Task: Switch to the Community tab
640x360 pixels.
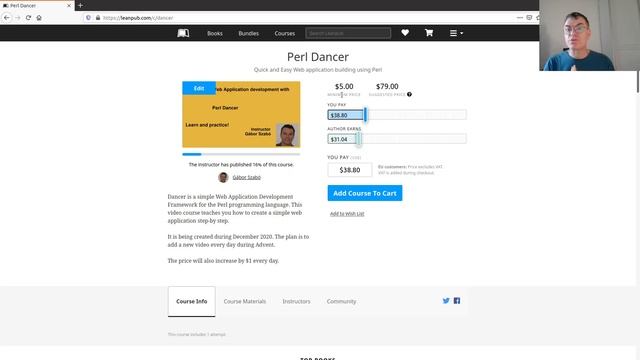Action: point(341,301)
